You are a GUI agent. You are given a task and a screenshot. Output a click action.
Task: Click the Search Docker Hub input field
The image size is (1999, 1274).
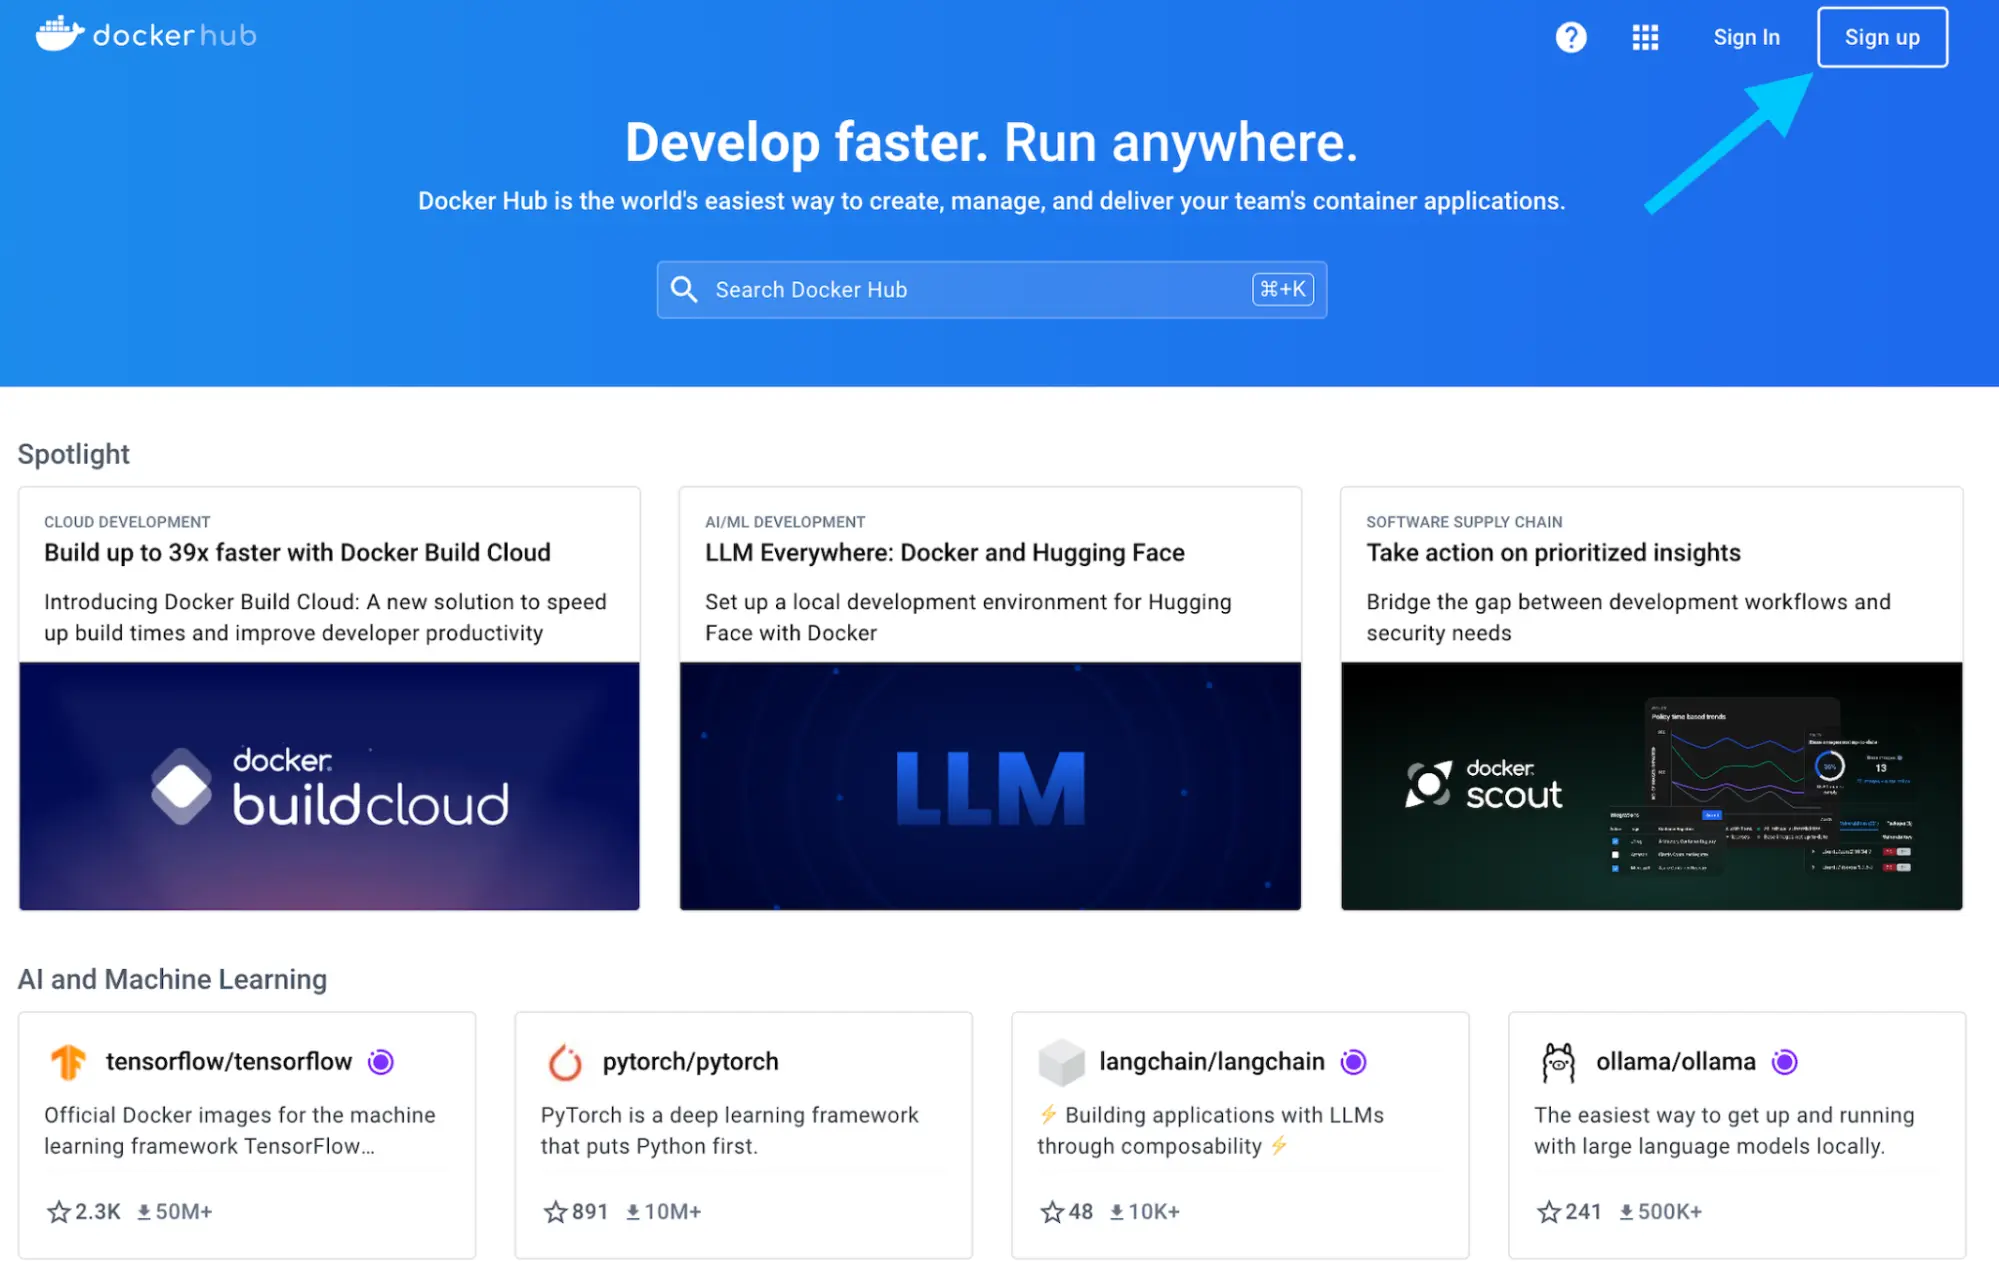pyautogui.click(x=950, y=289)
